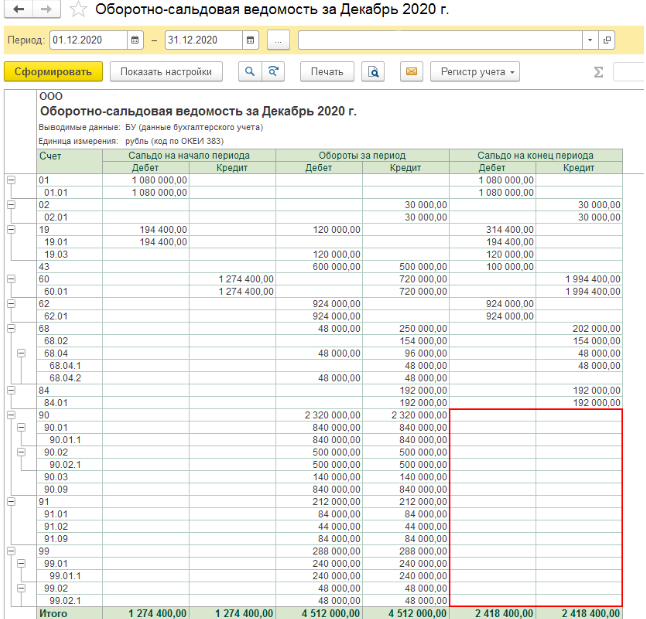Open calendar for end date 31.12.2020

[x=250, y=40]
